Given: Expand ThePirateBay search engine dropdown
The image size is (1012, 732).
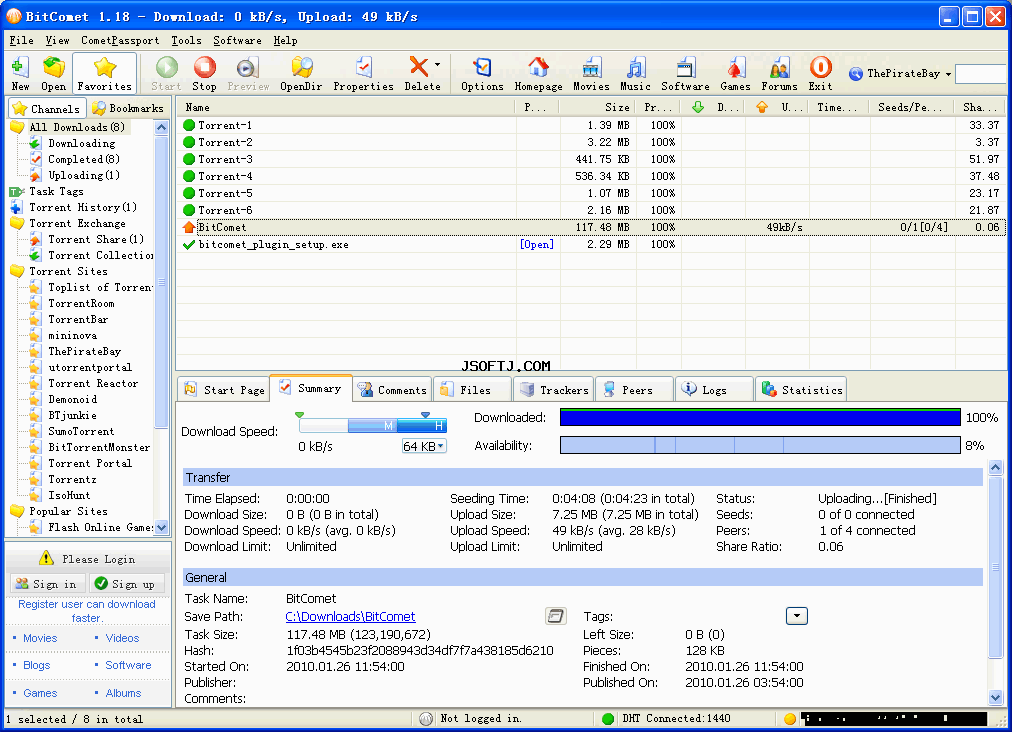Looking at the screenshot, I should click(x=948, y=74).
